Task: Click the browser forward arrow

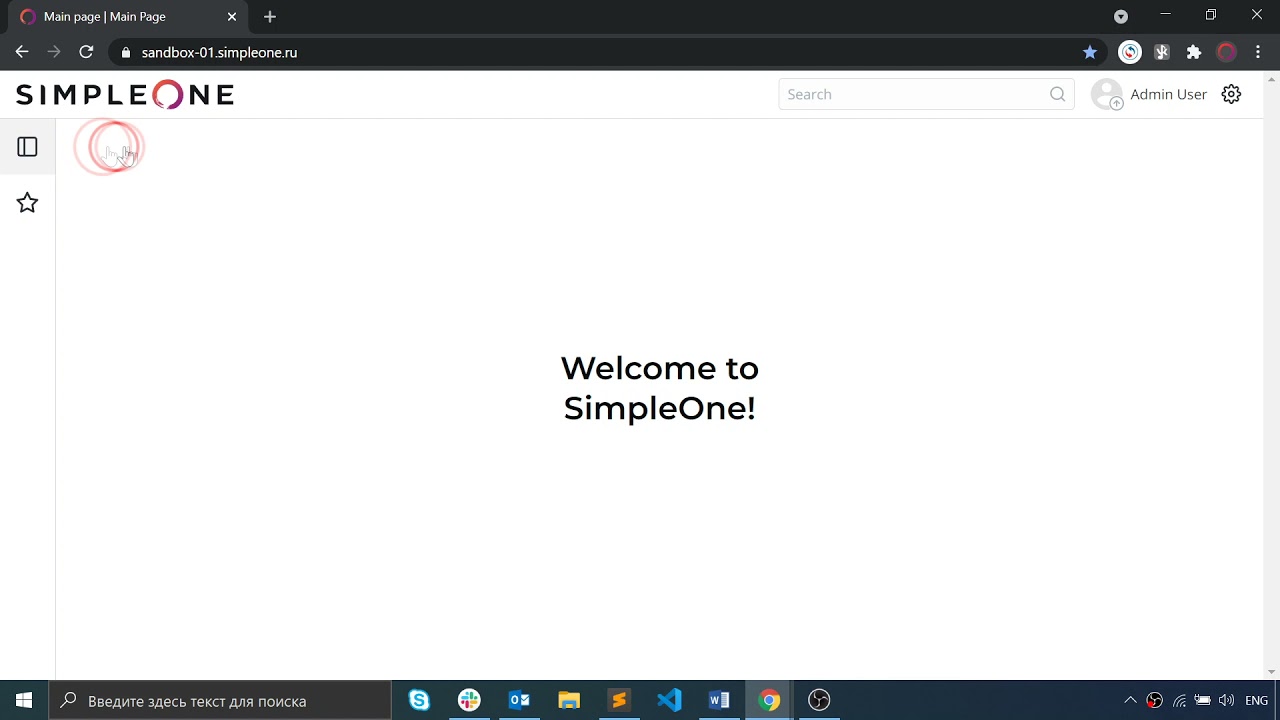Action: point(54,52)
